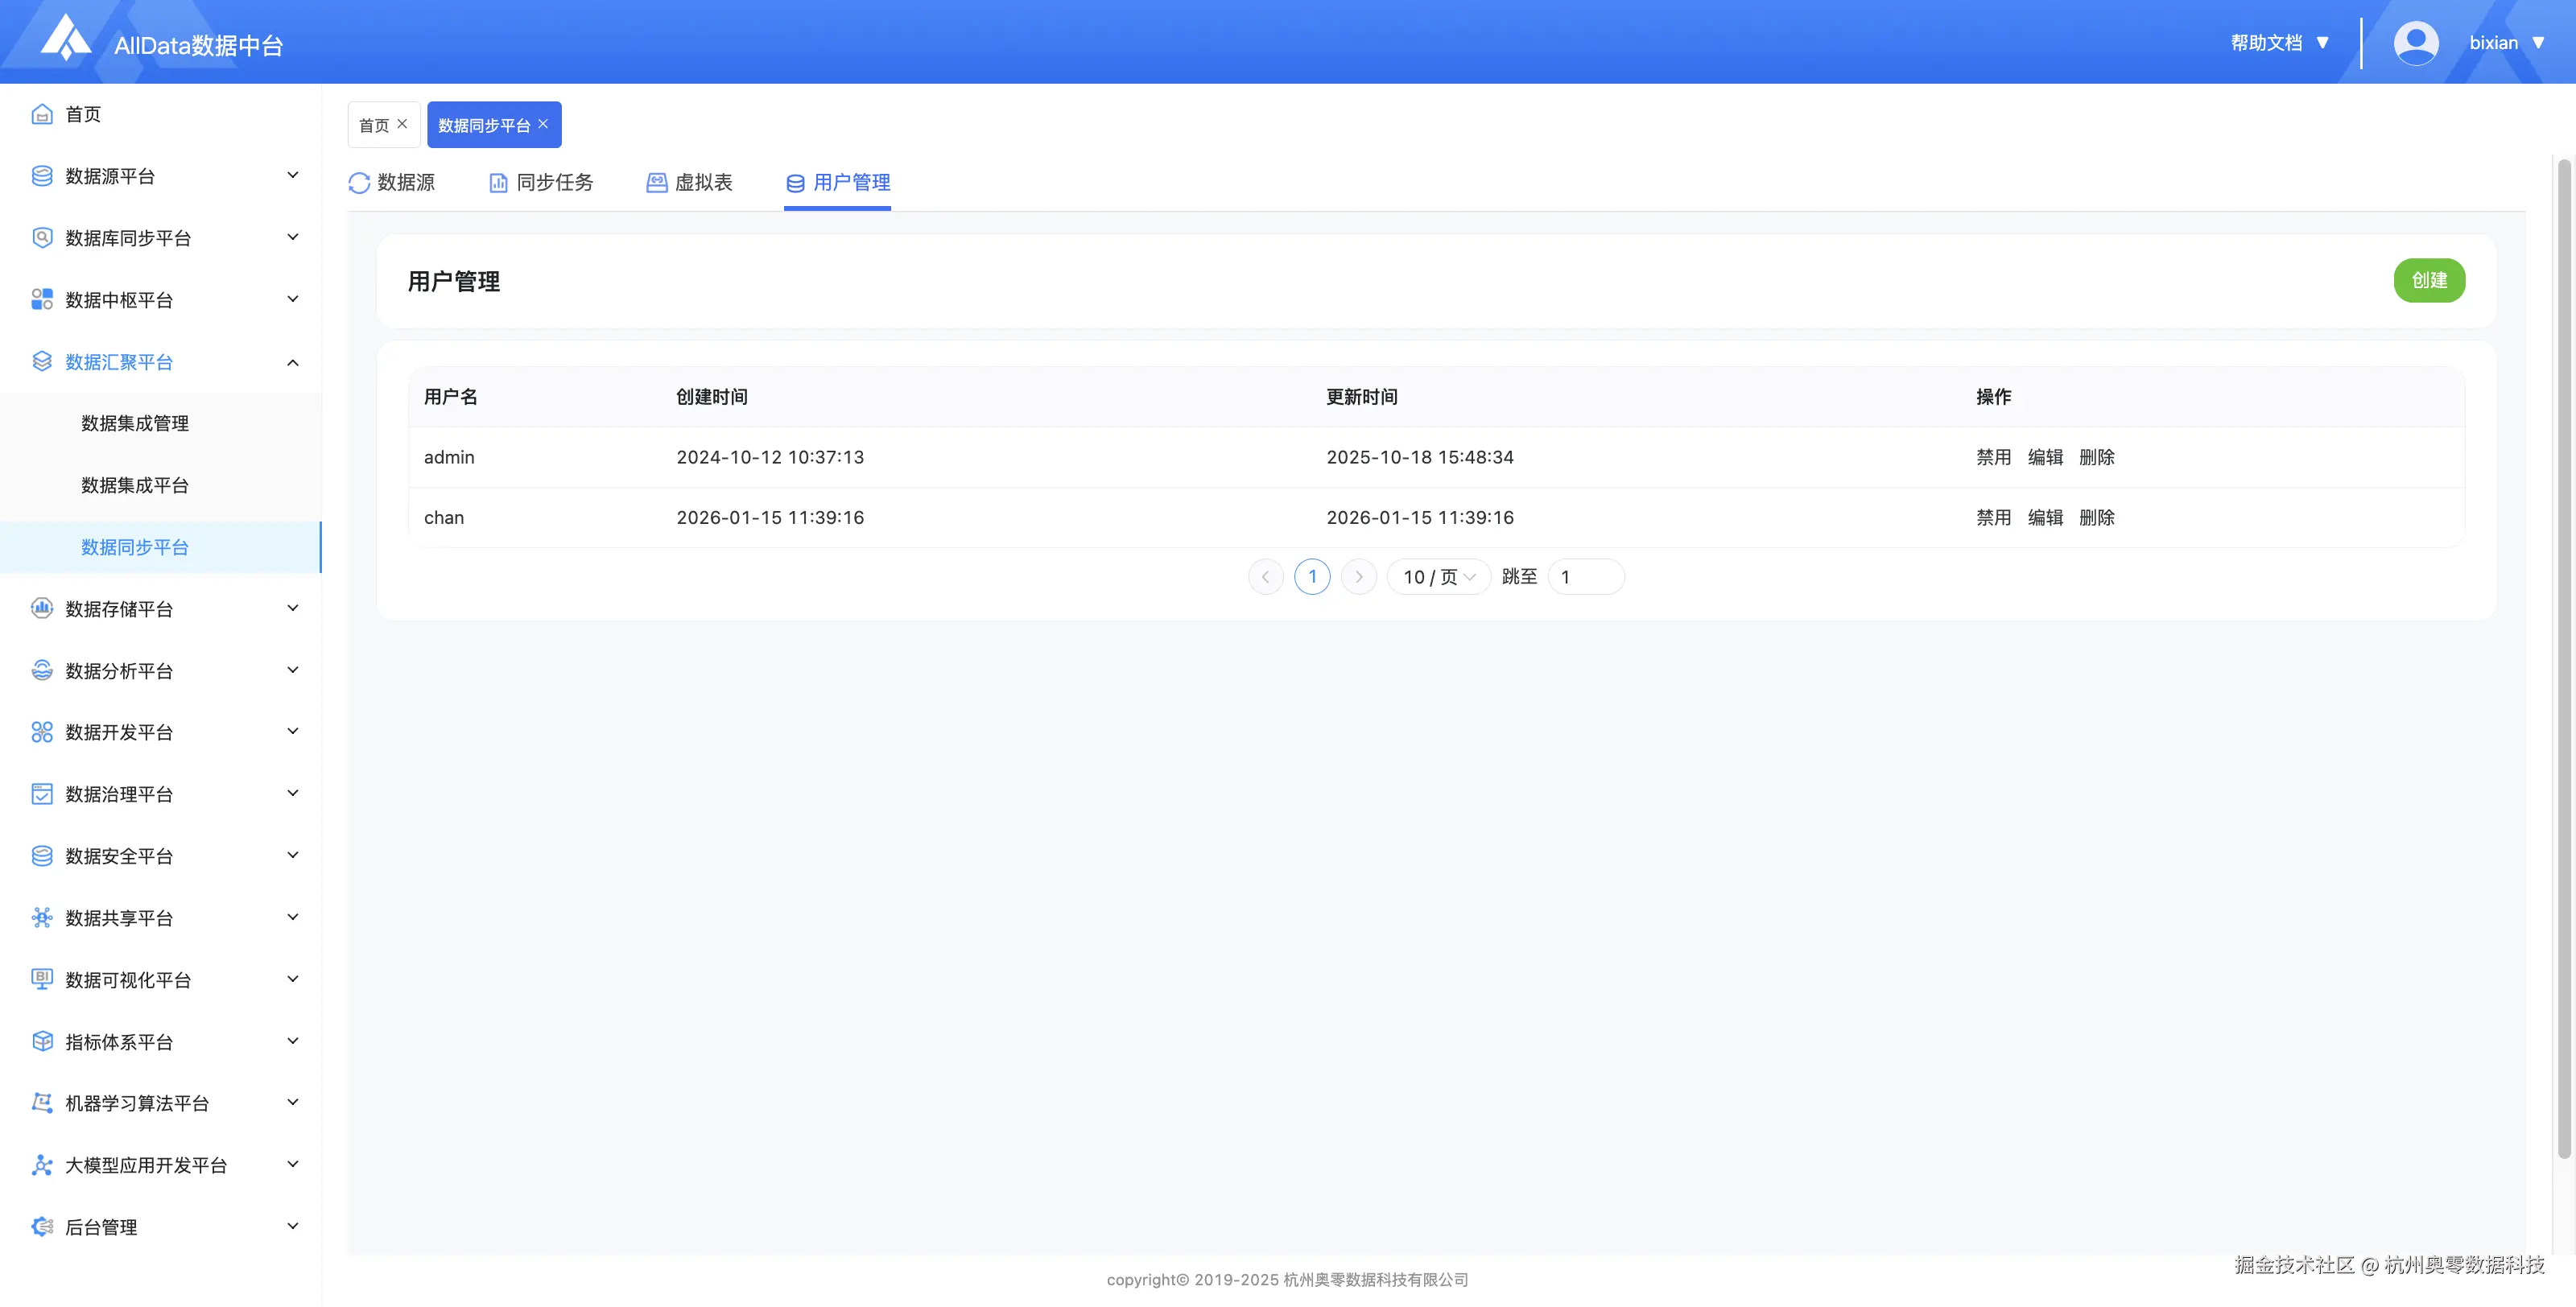2576x1307 pixels.
Task: Click the user avatar icon
Action: pyautogui.click(x=2415, y=43)
